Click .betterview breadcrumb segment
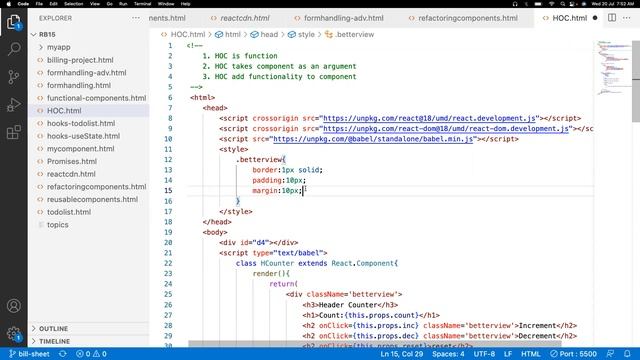 (x=349, y=35)
